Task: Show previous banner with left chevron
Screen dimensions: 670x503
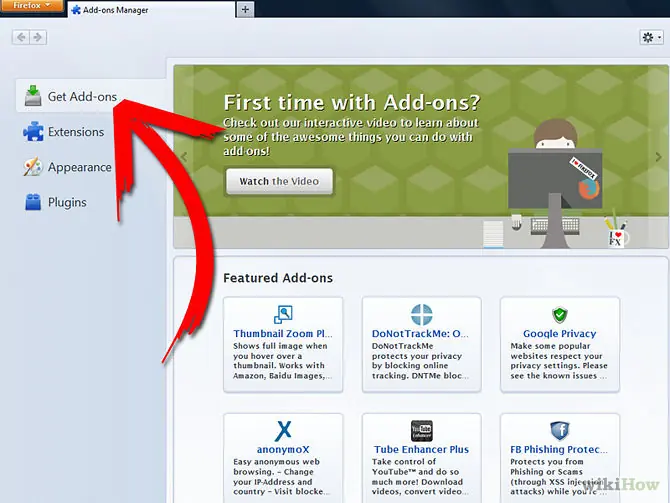Action: (184, 157)
